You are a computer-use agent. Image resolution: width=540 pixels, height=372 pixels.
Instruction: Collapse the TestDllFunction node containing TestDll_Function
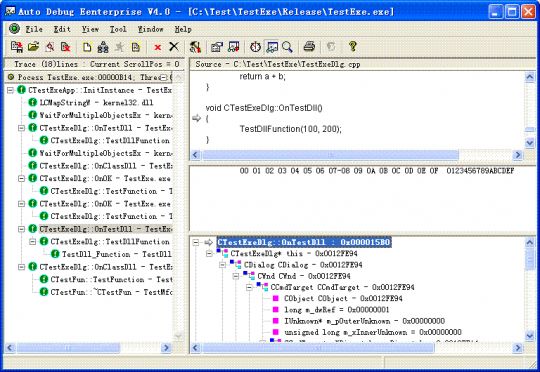(x=33, y=241)
